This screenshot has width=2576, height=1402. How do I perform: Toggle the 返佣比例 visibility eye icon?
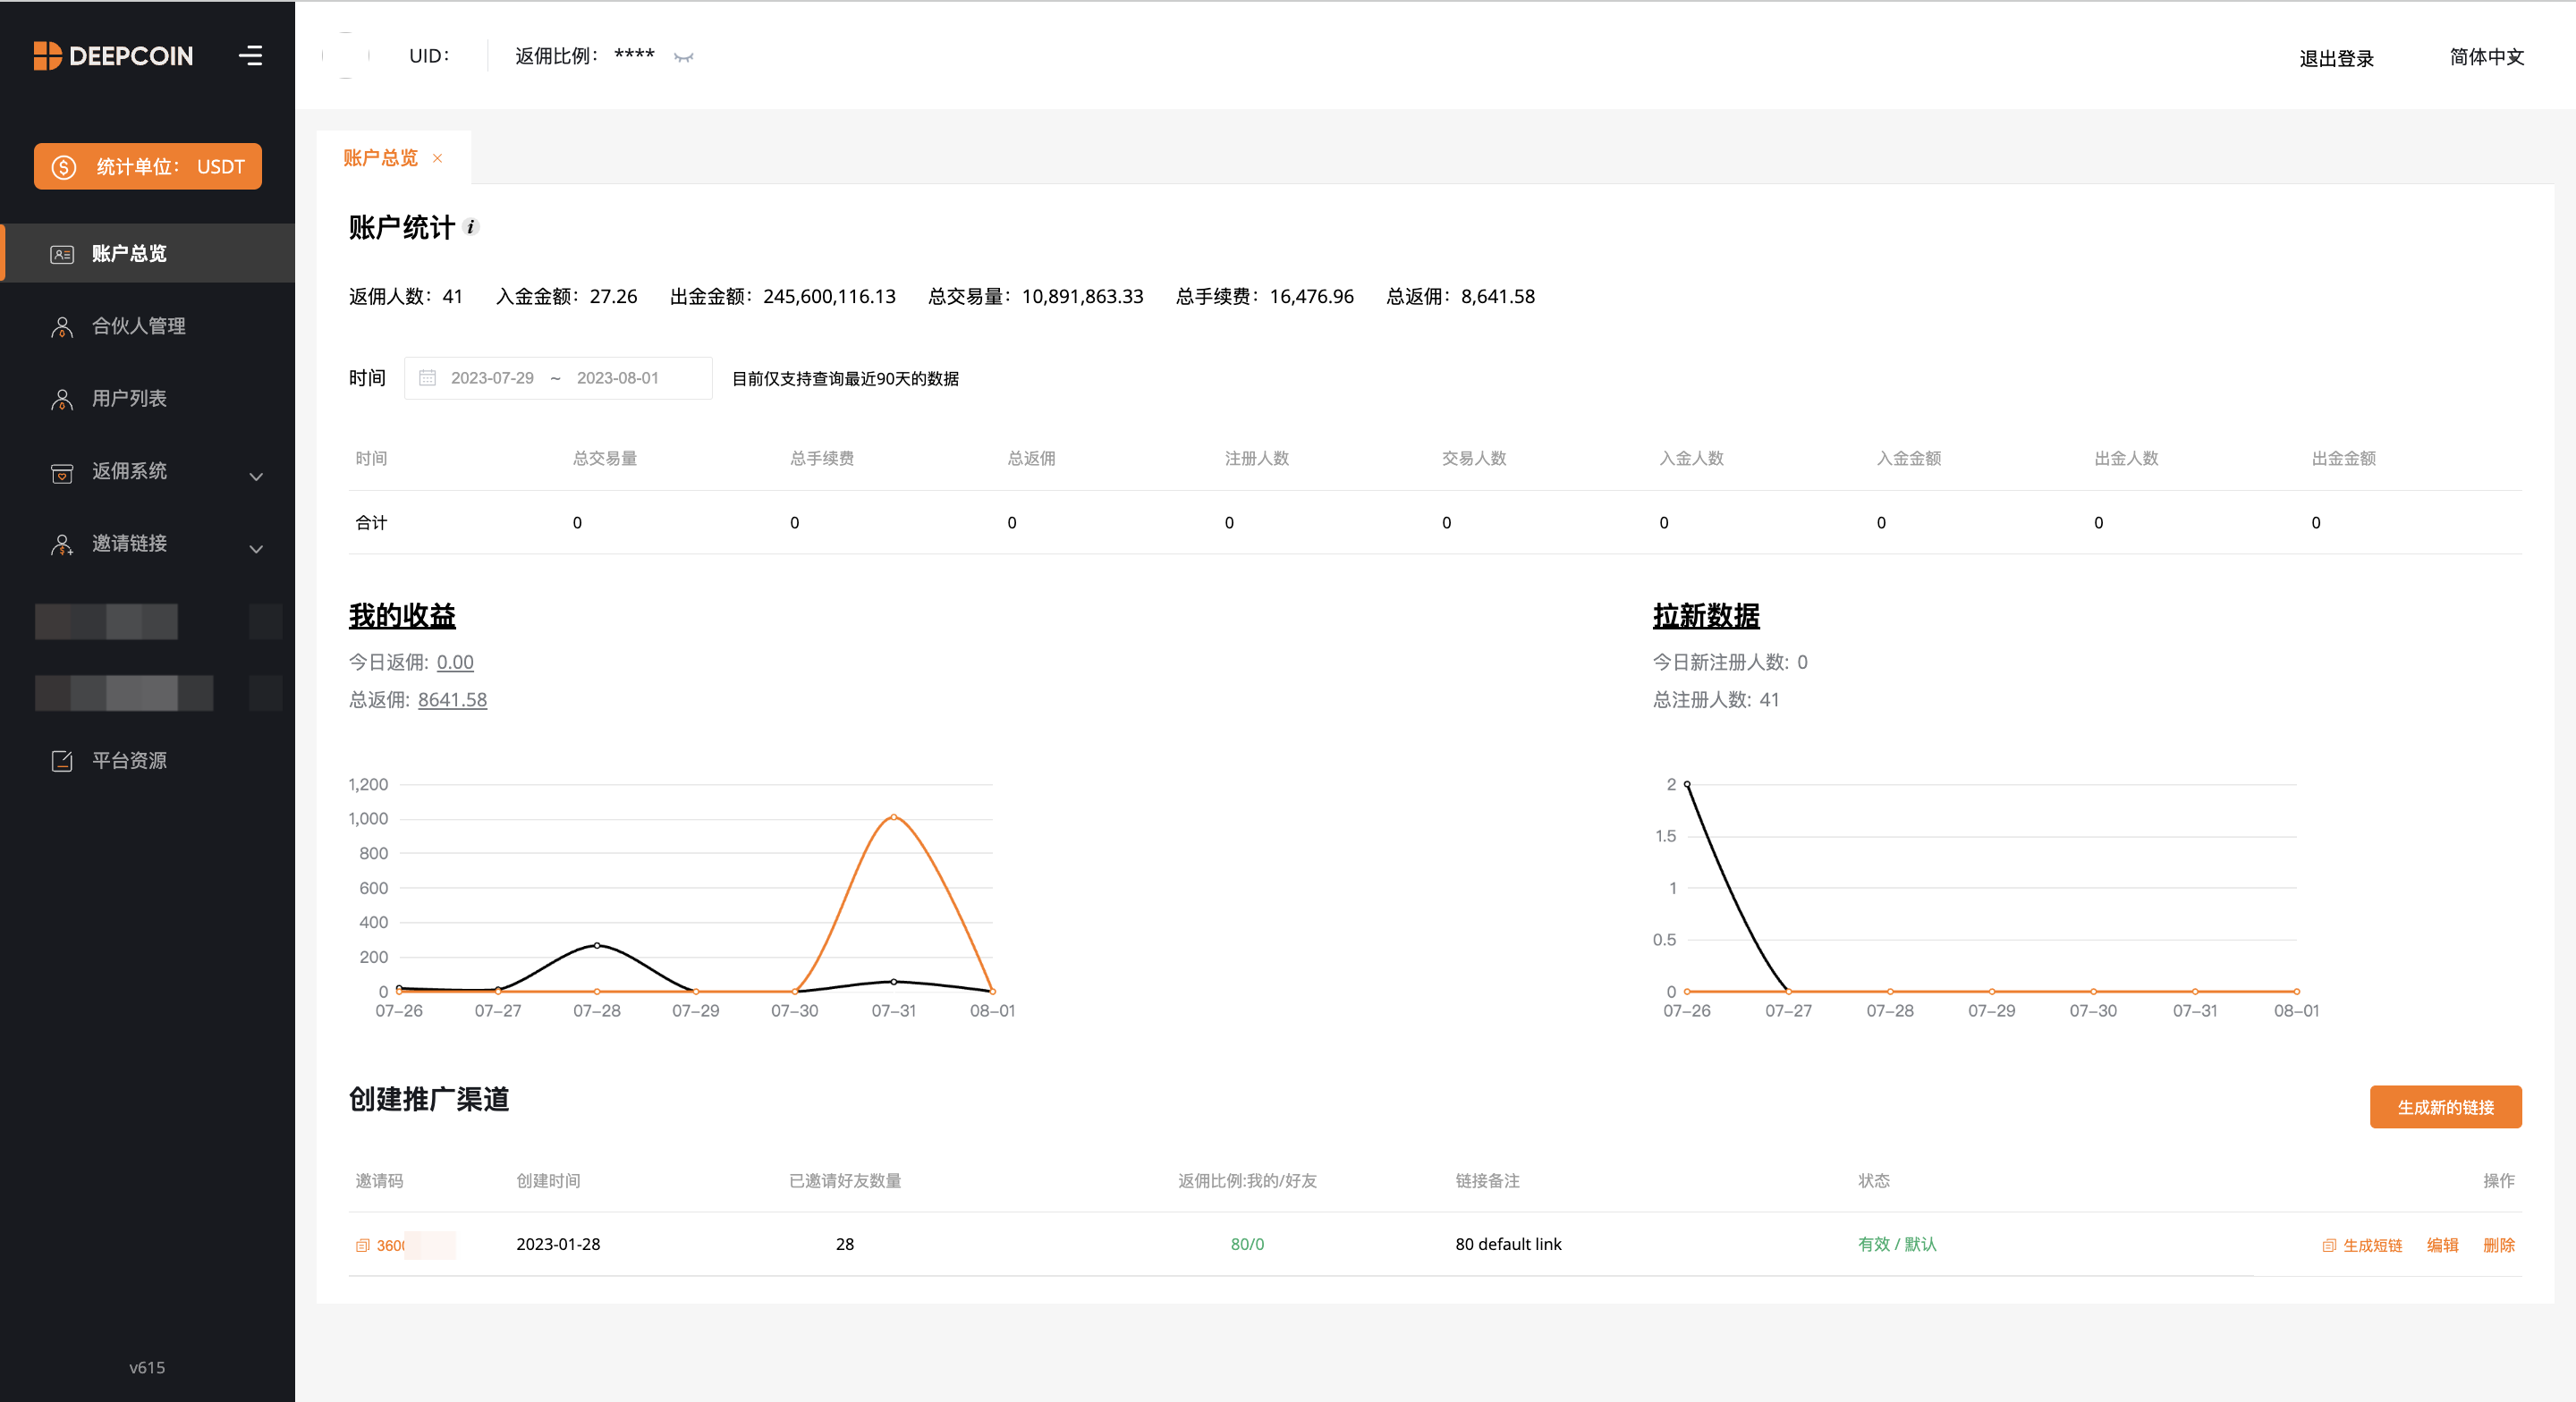(684, 57)
